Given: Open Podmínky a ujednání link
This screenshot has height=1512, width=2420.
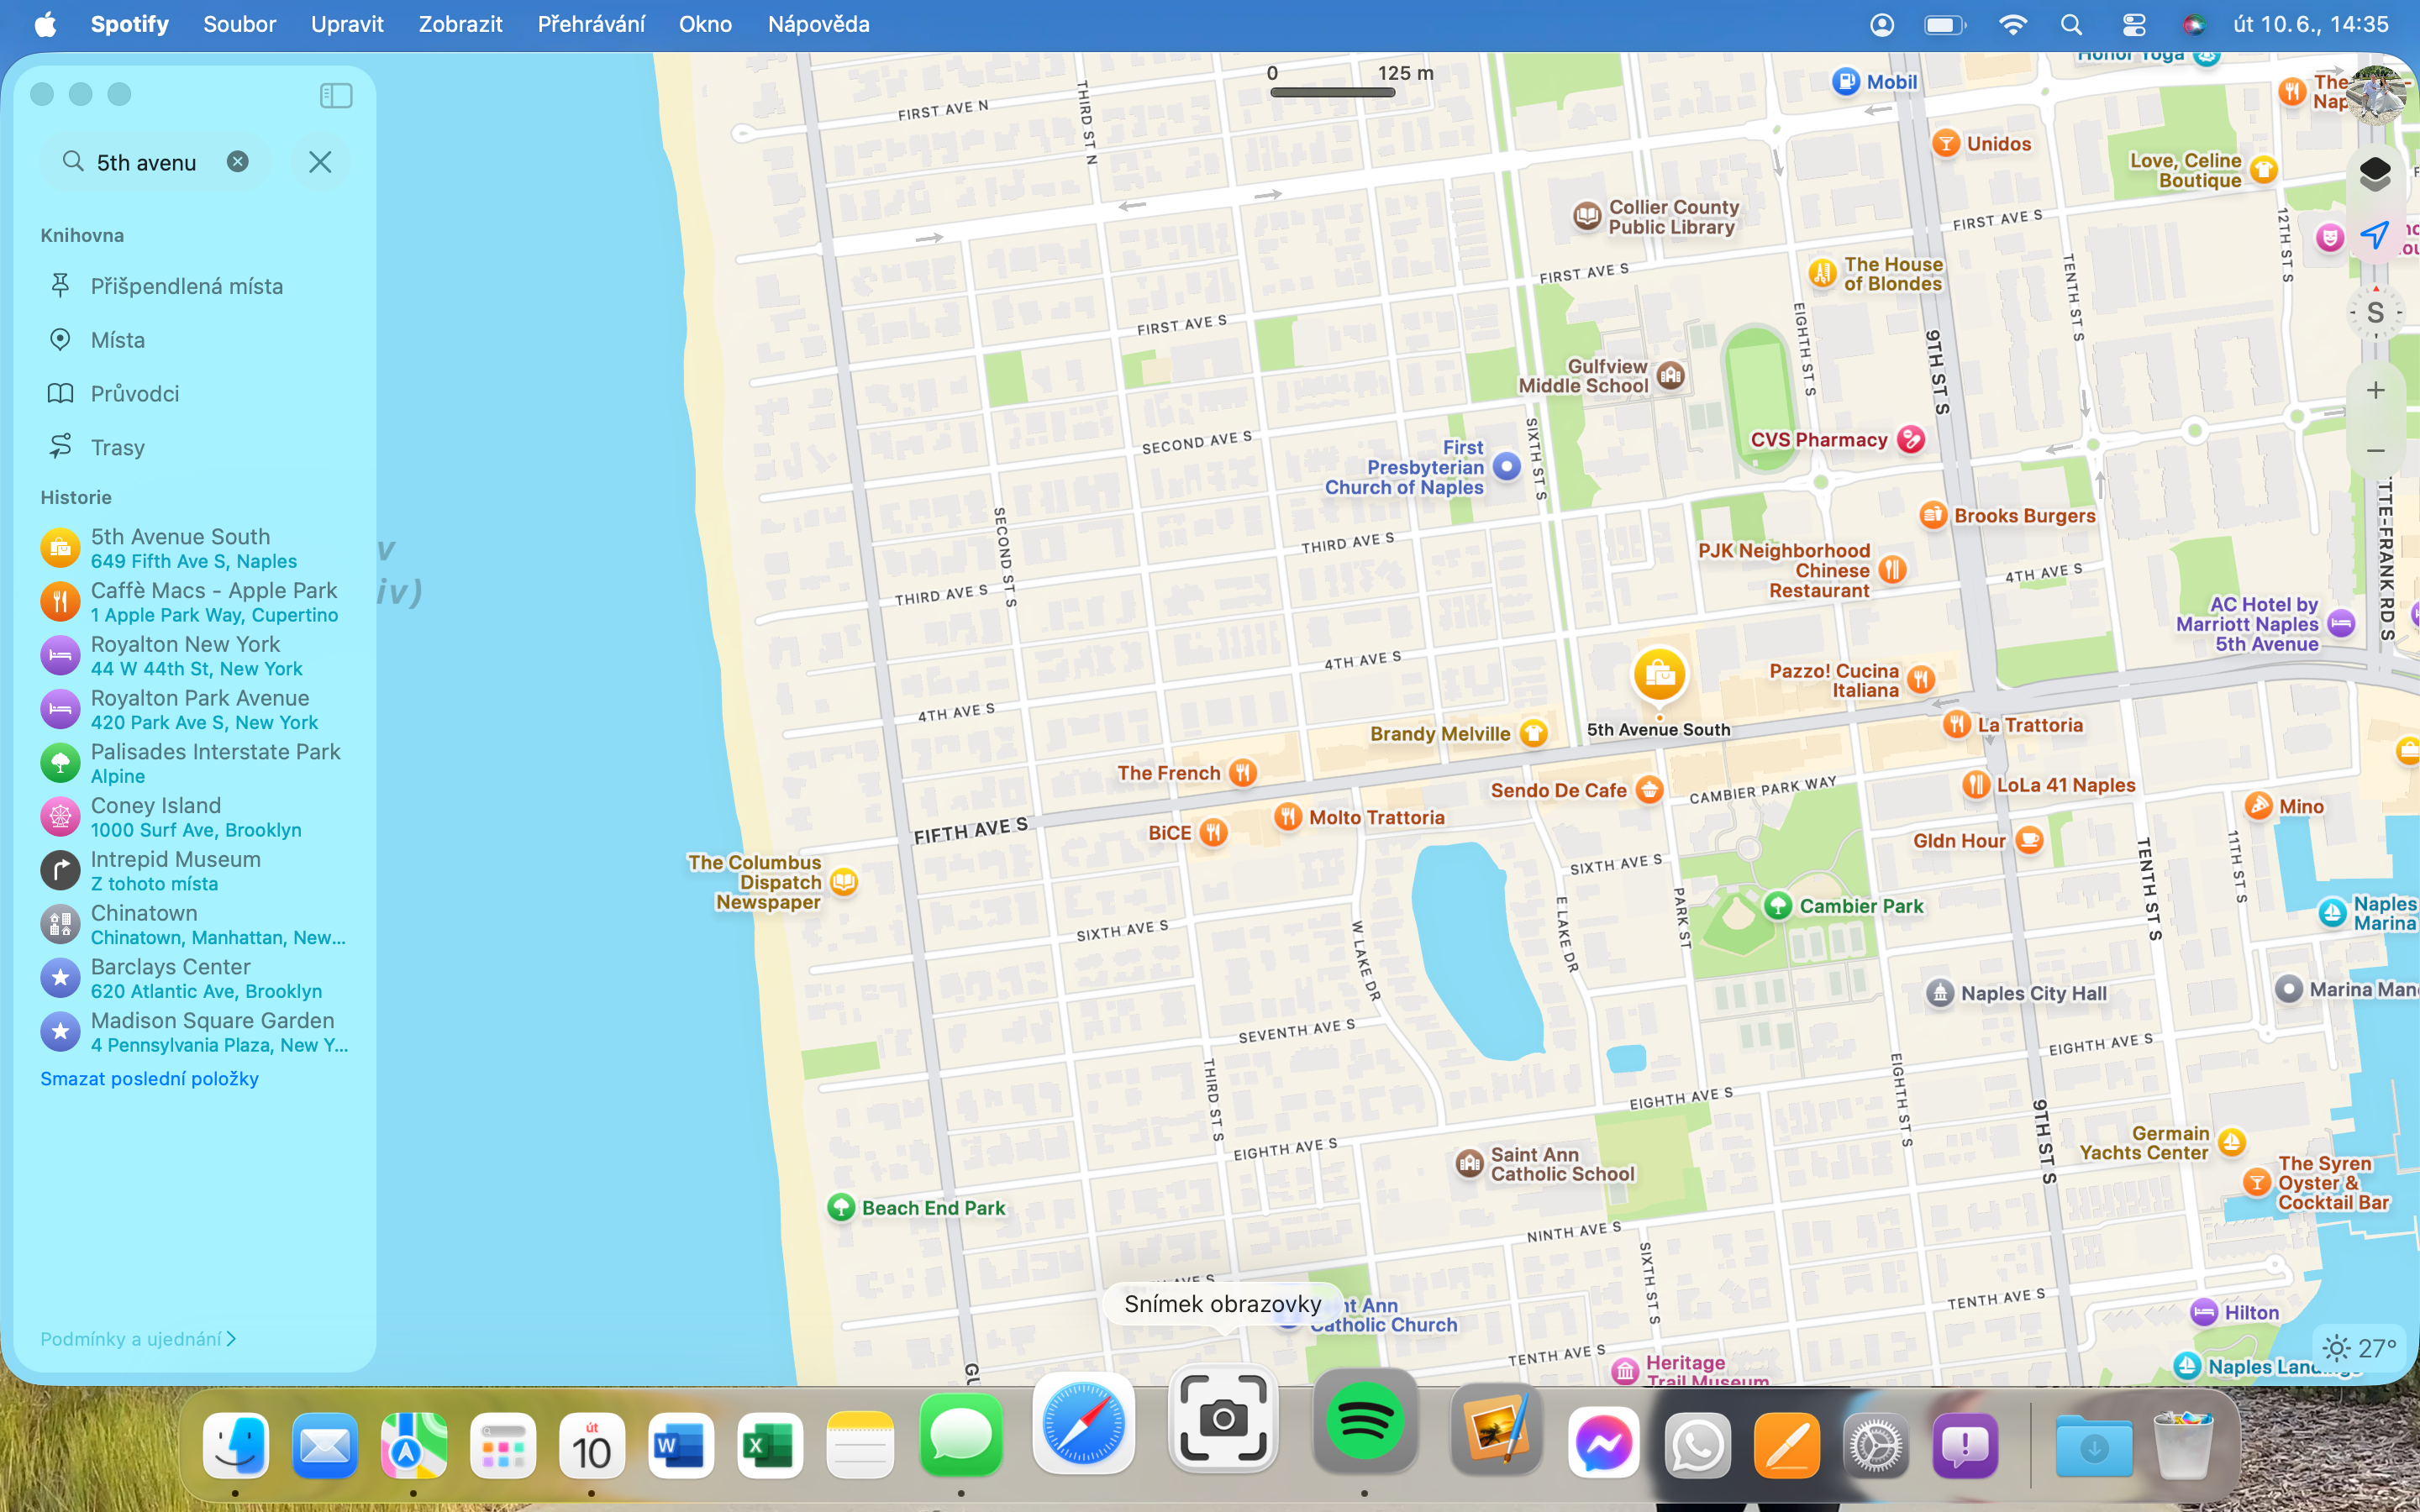Looking at the screenshot, I should coord(137,1339).
